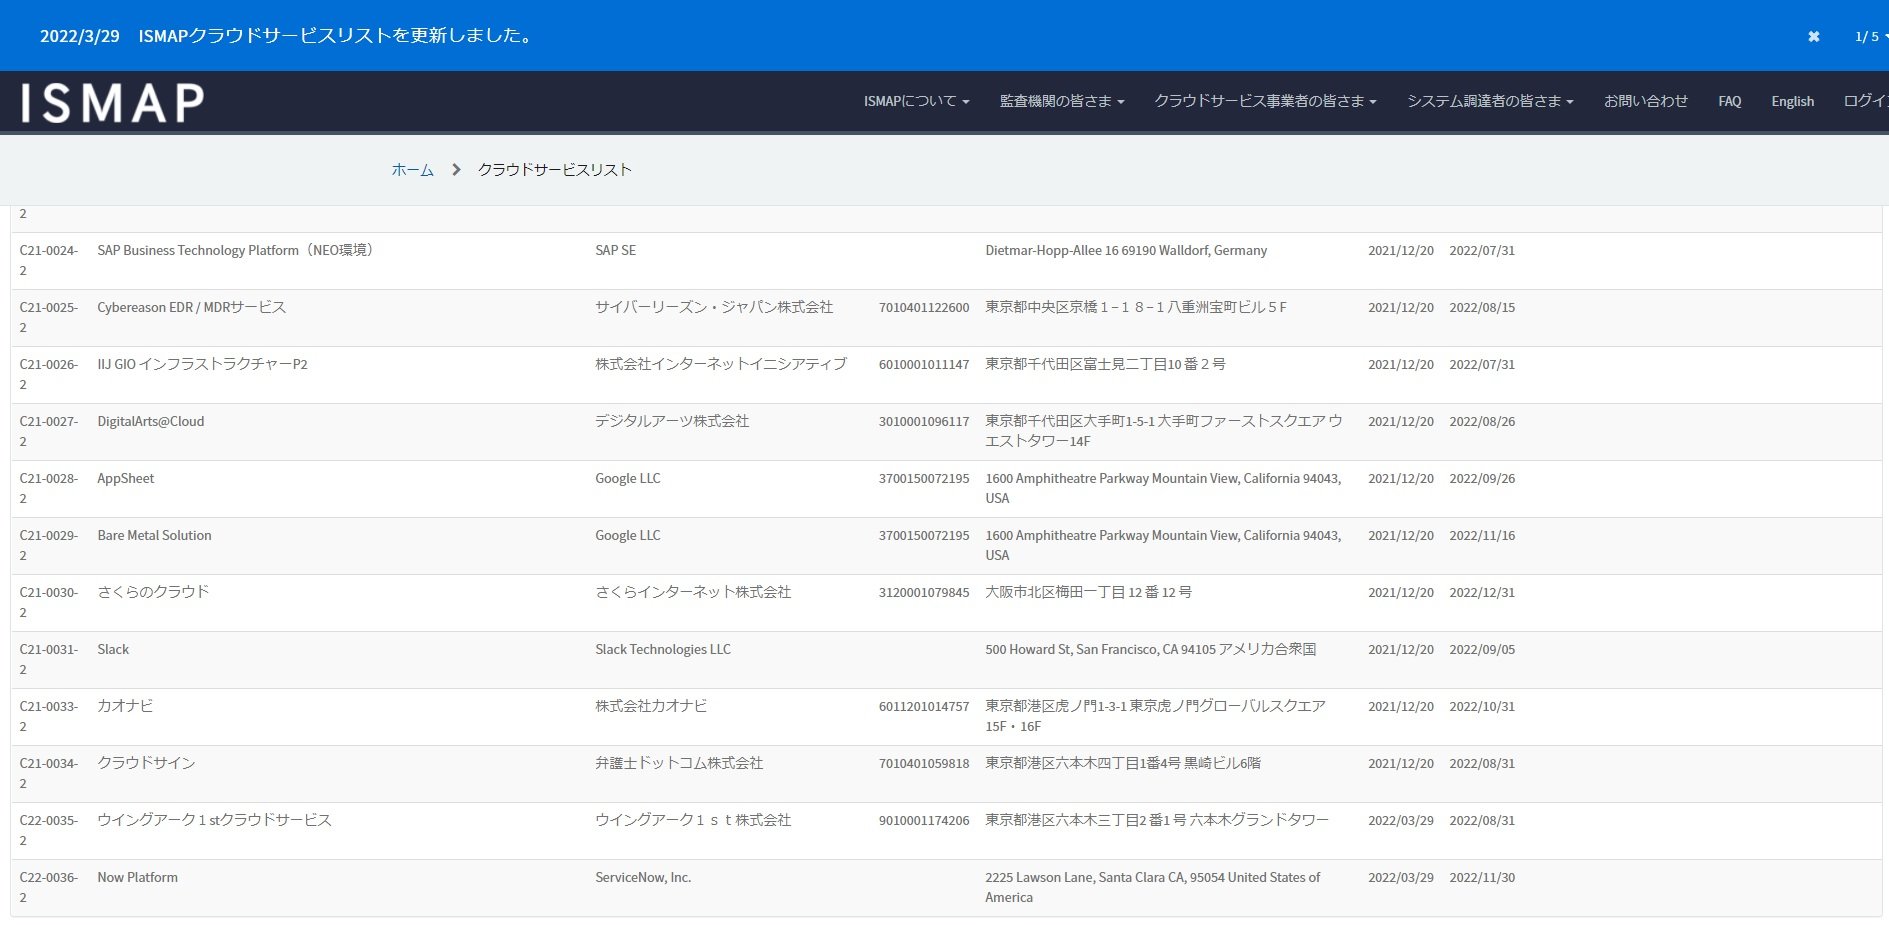Viewport: 1889px width, 925px height.
Task: Click Slack Technologies LLC provider cell
Action: click(x=663, y=649)
